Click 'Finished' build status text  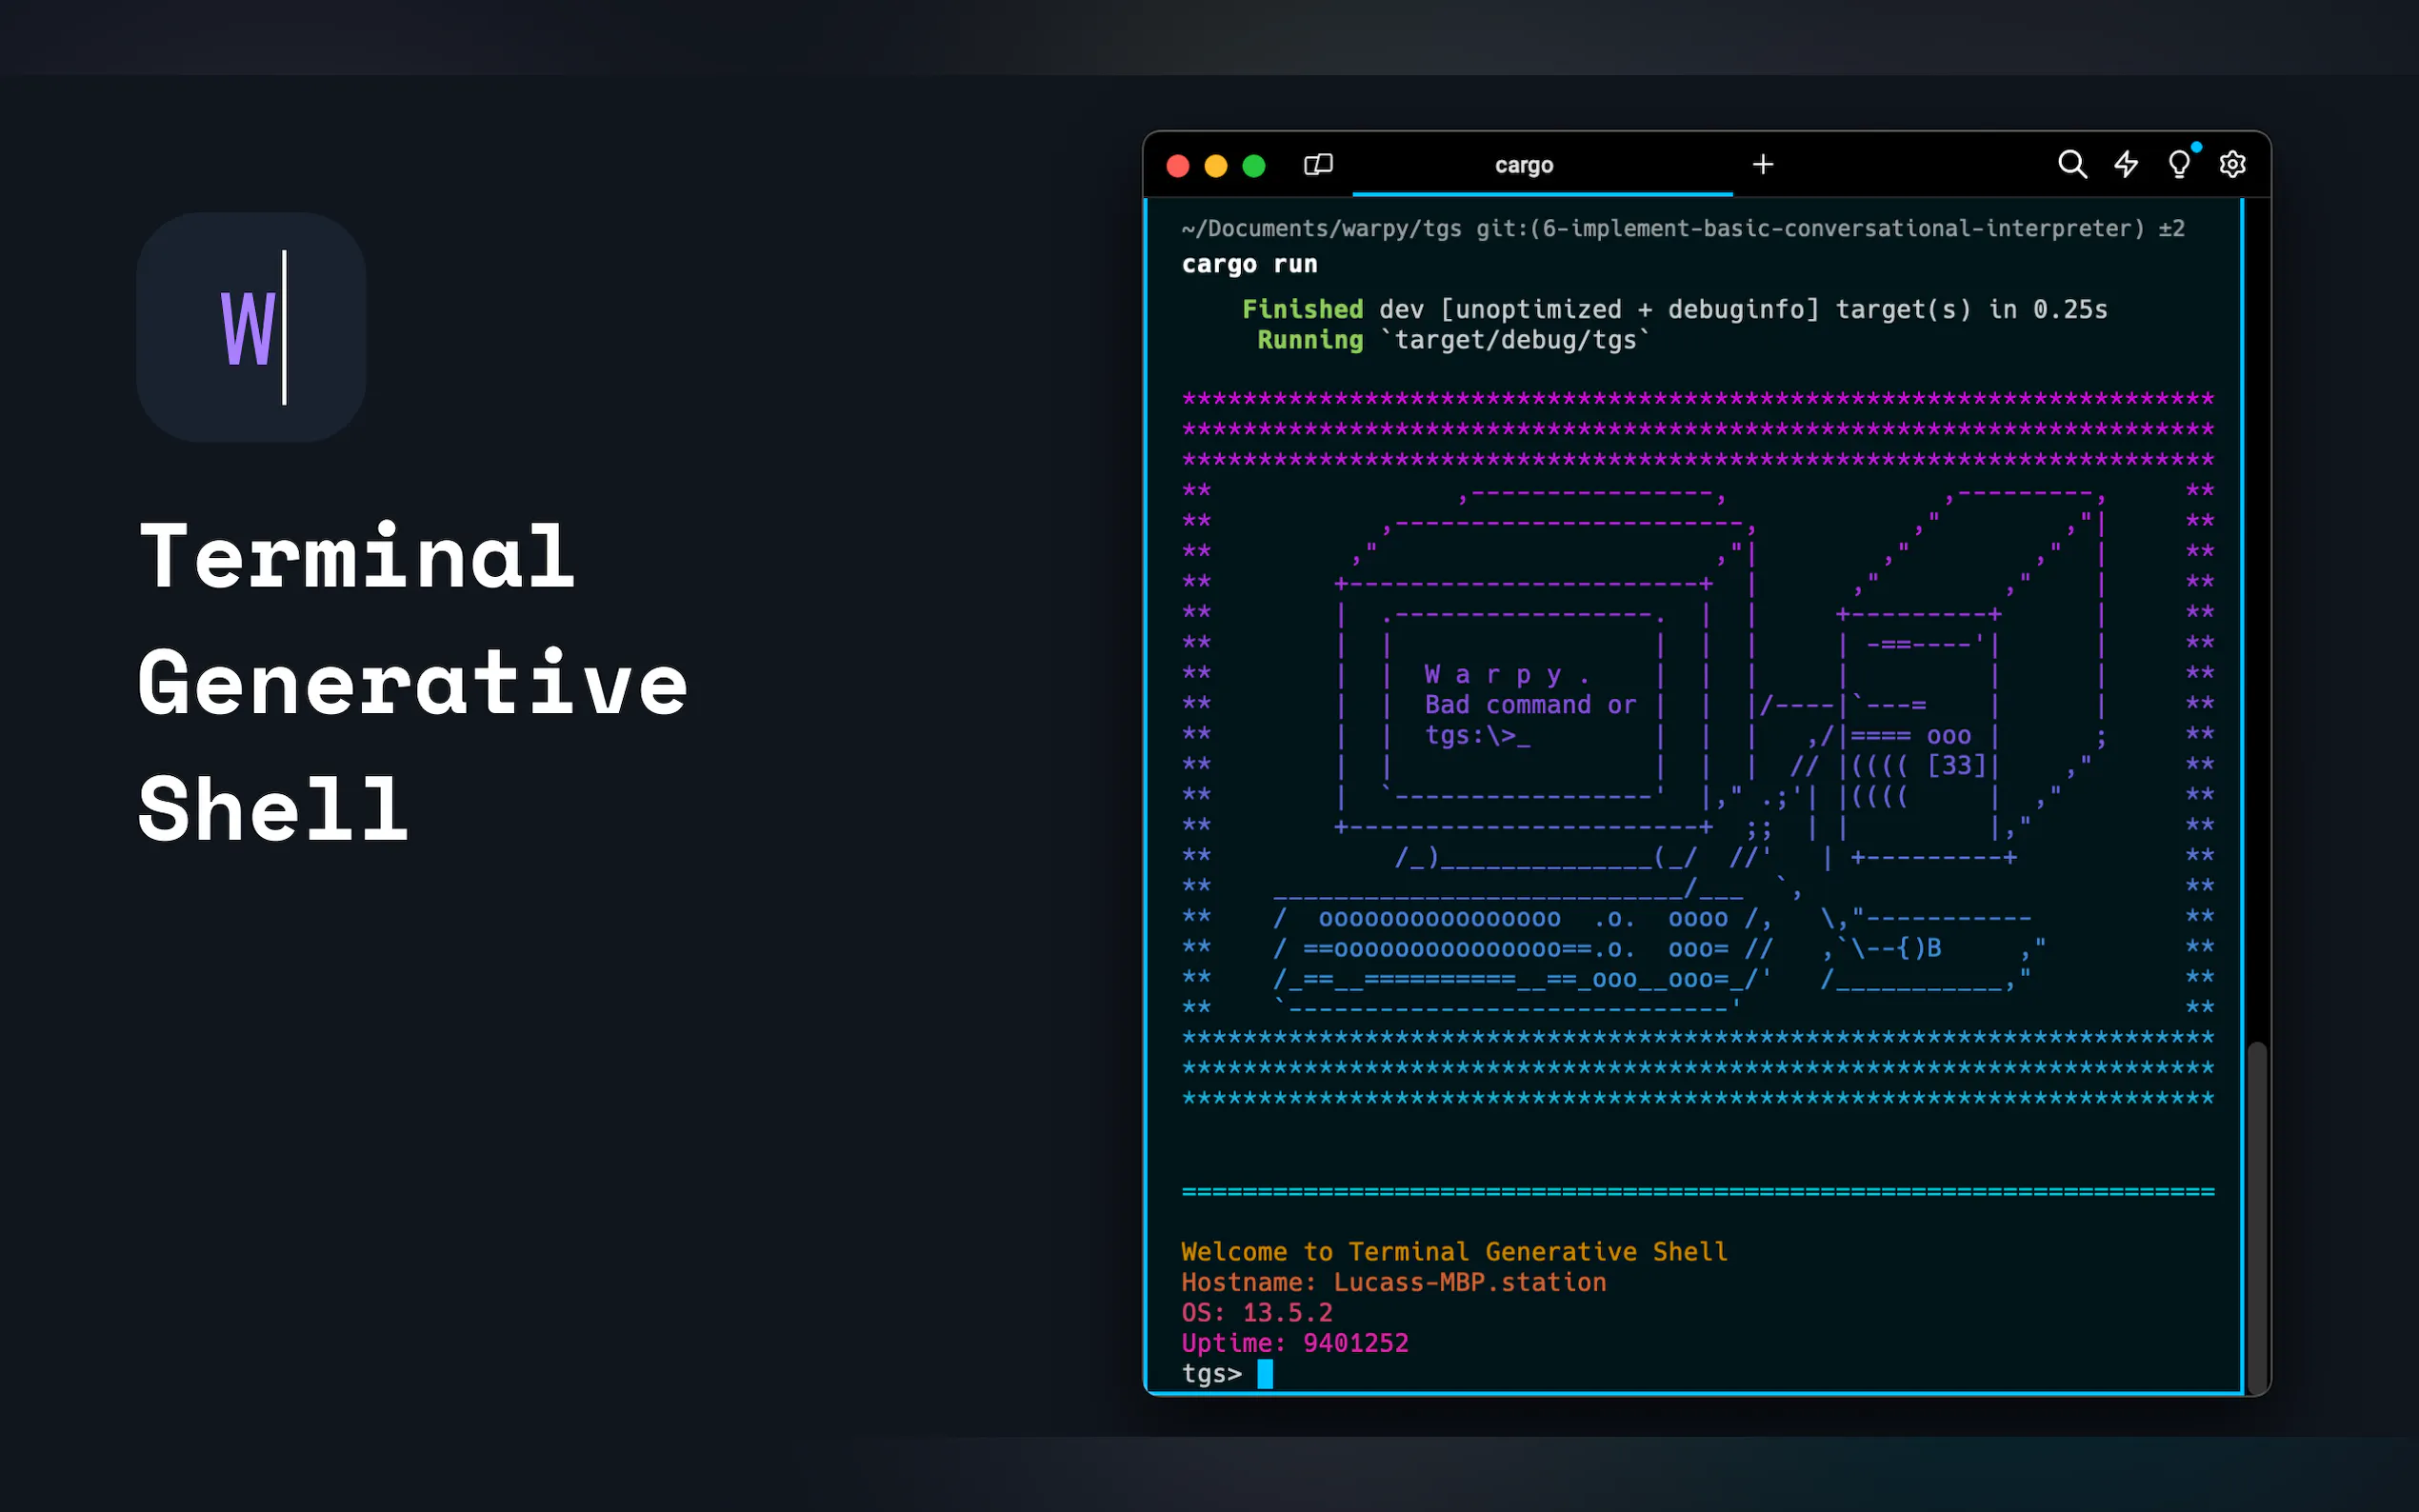tap(1302, 310)
